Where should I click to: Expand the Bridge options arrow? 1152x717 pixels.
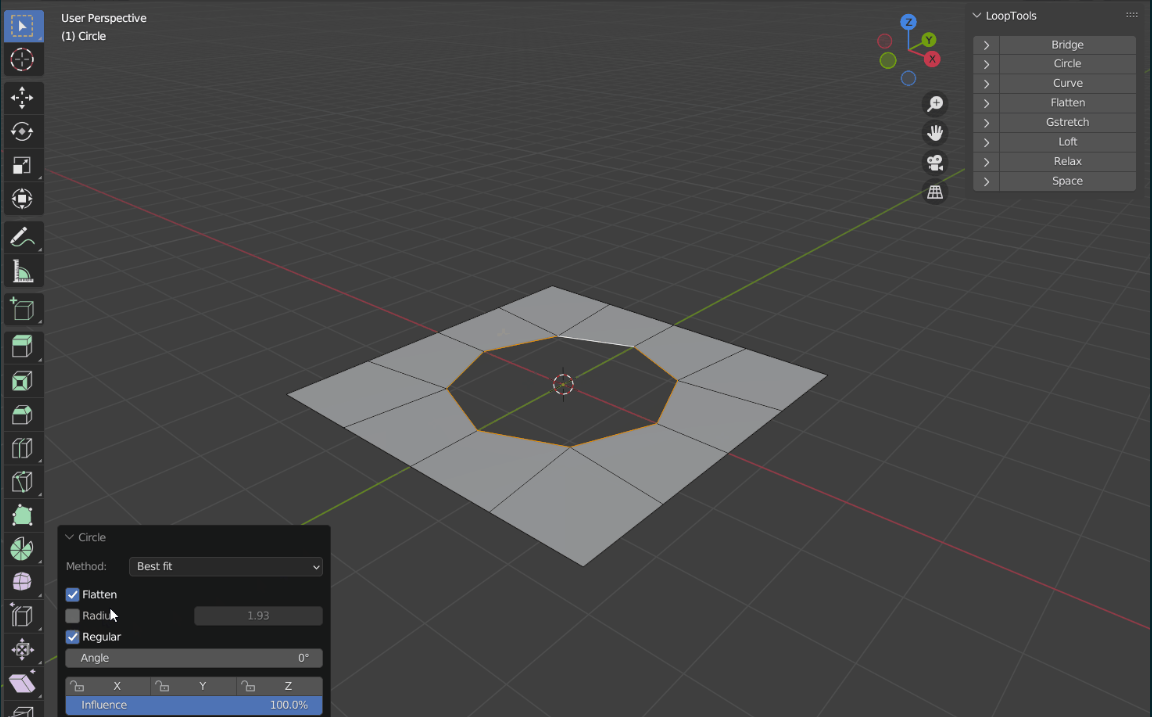(986, 45)
